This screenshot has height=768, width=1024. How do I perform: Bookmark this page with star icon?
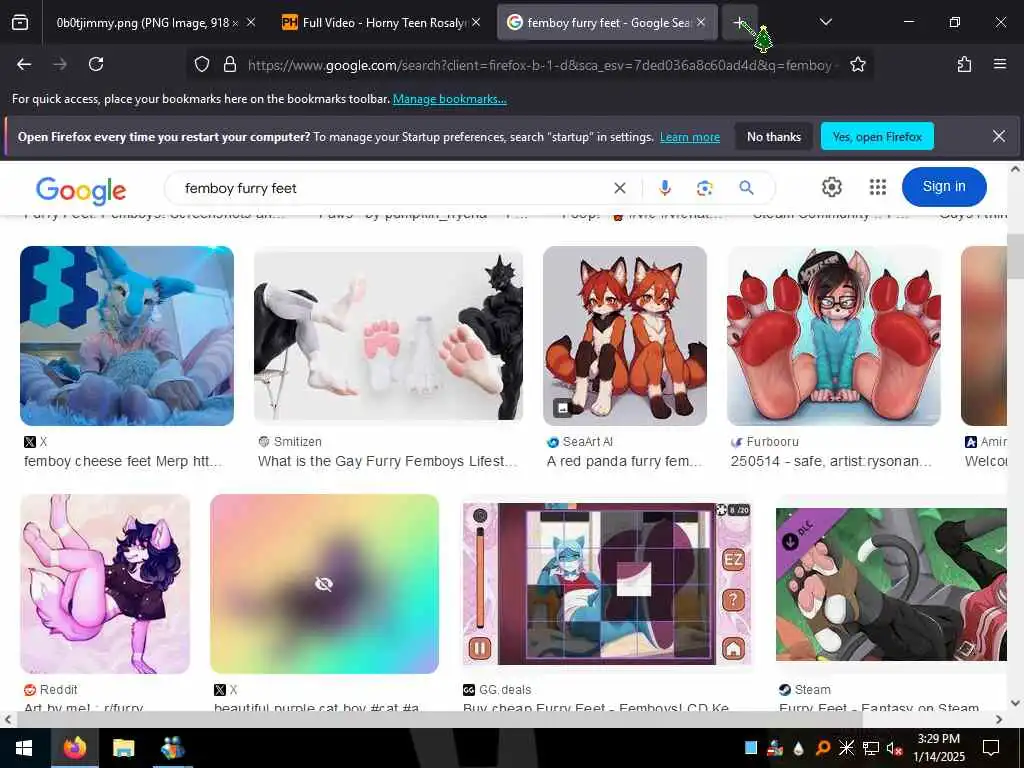coord(857,64)
